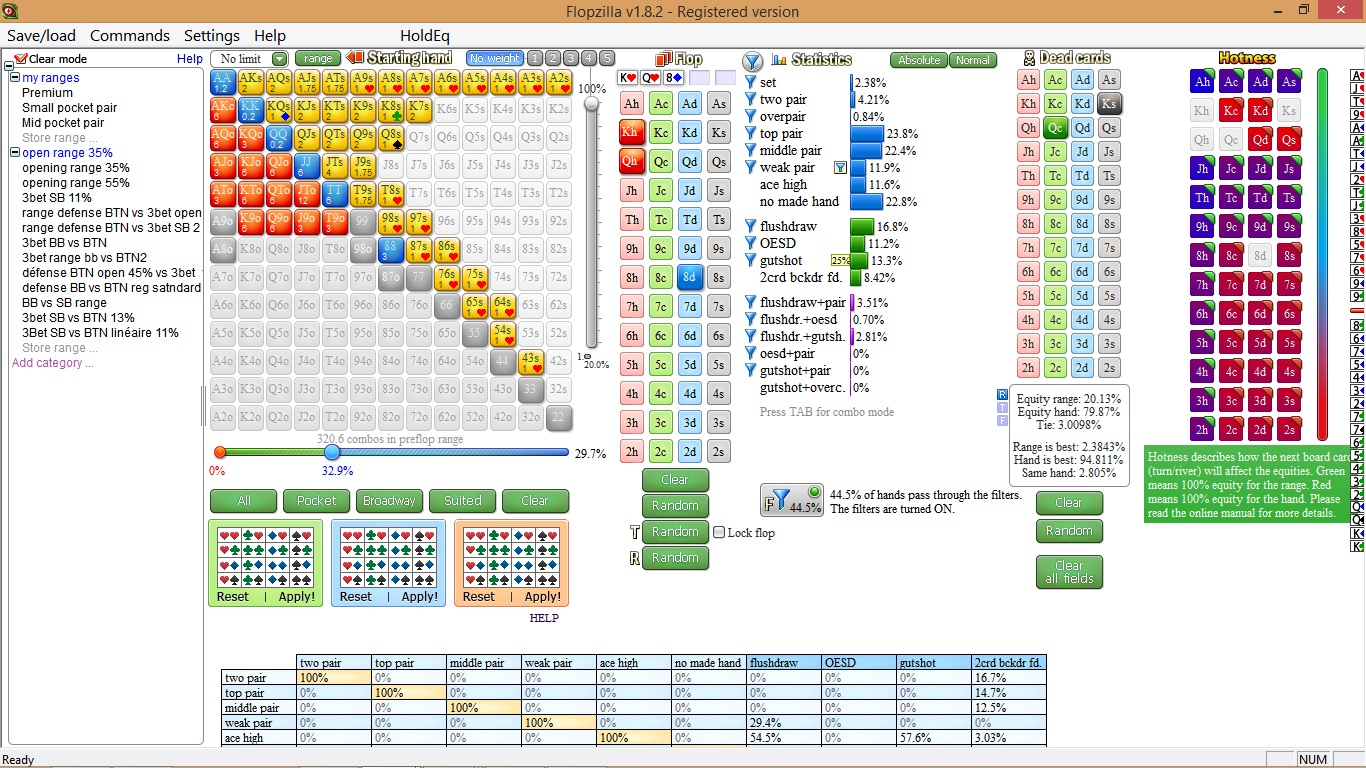Toggle the filter icon beside 'middle pair'
The width and height of the screenshot is (1366, 768).
pyautogui.click(x=751, y=151)
